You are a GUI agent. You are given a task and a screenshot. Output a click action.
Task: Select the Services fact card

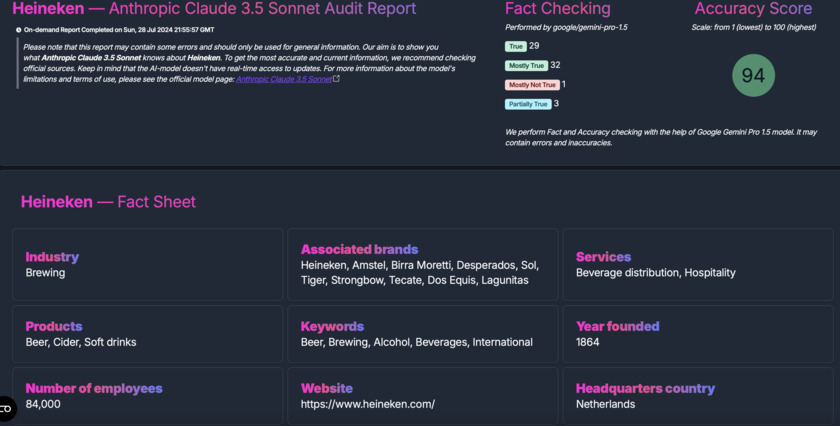[x=697, y=264]
